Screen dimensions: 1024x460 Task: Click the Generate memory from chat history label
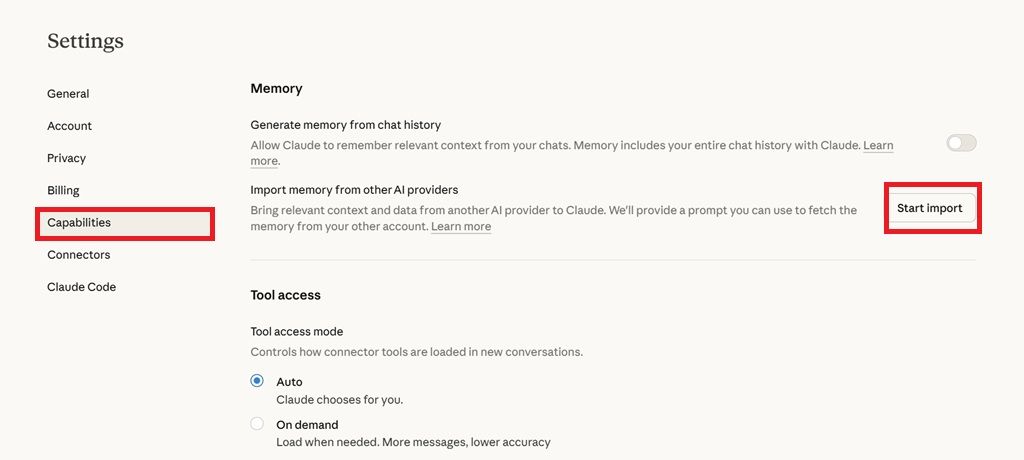345,125
